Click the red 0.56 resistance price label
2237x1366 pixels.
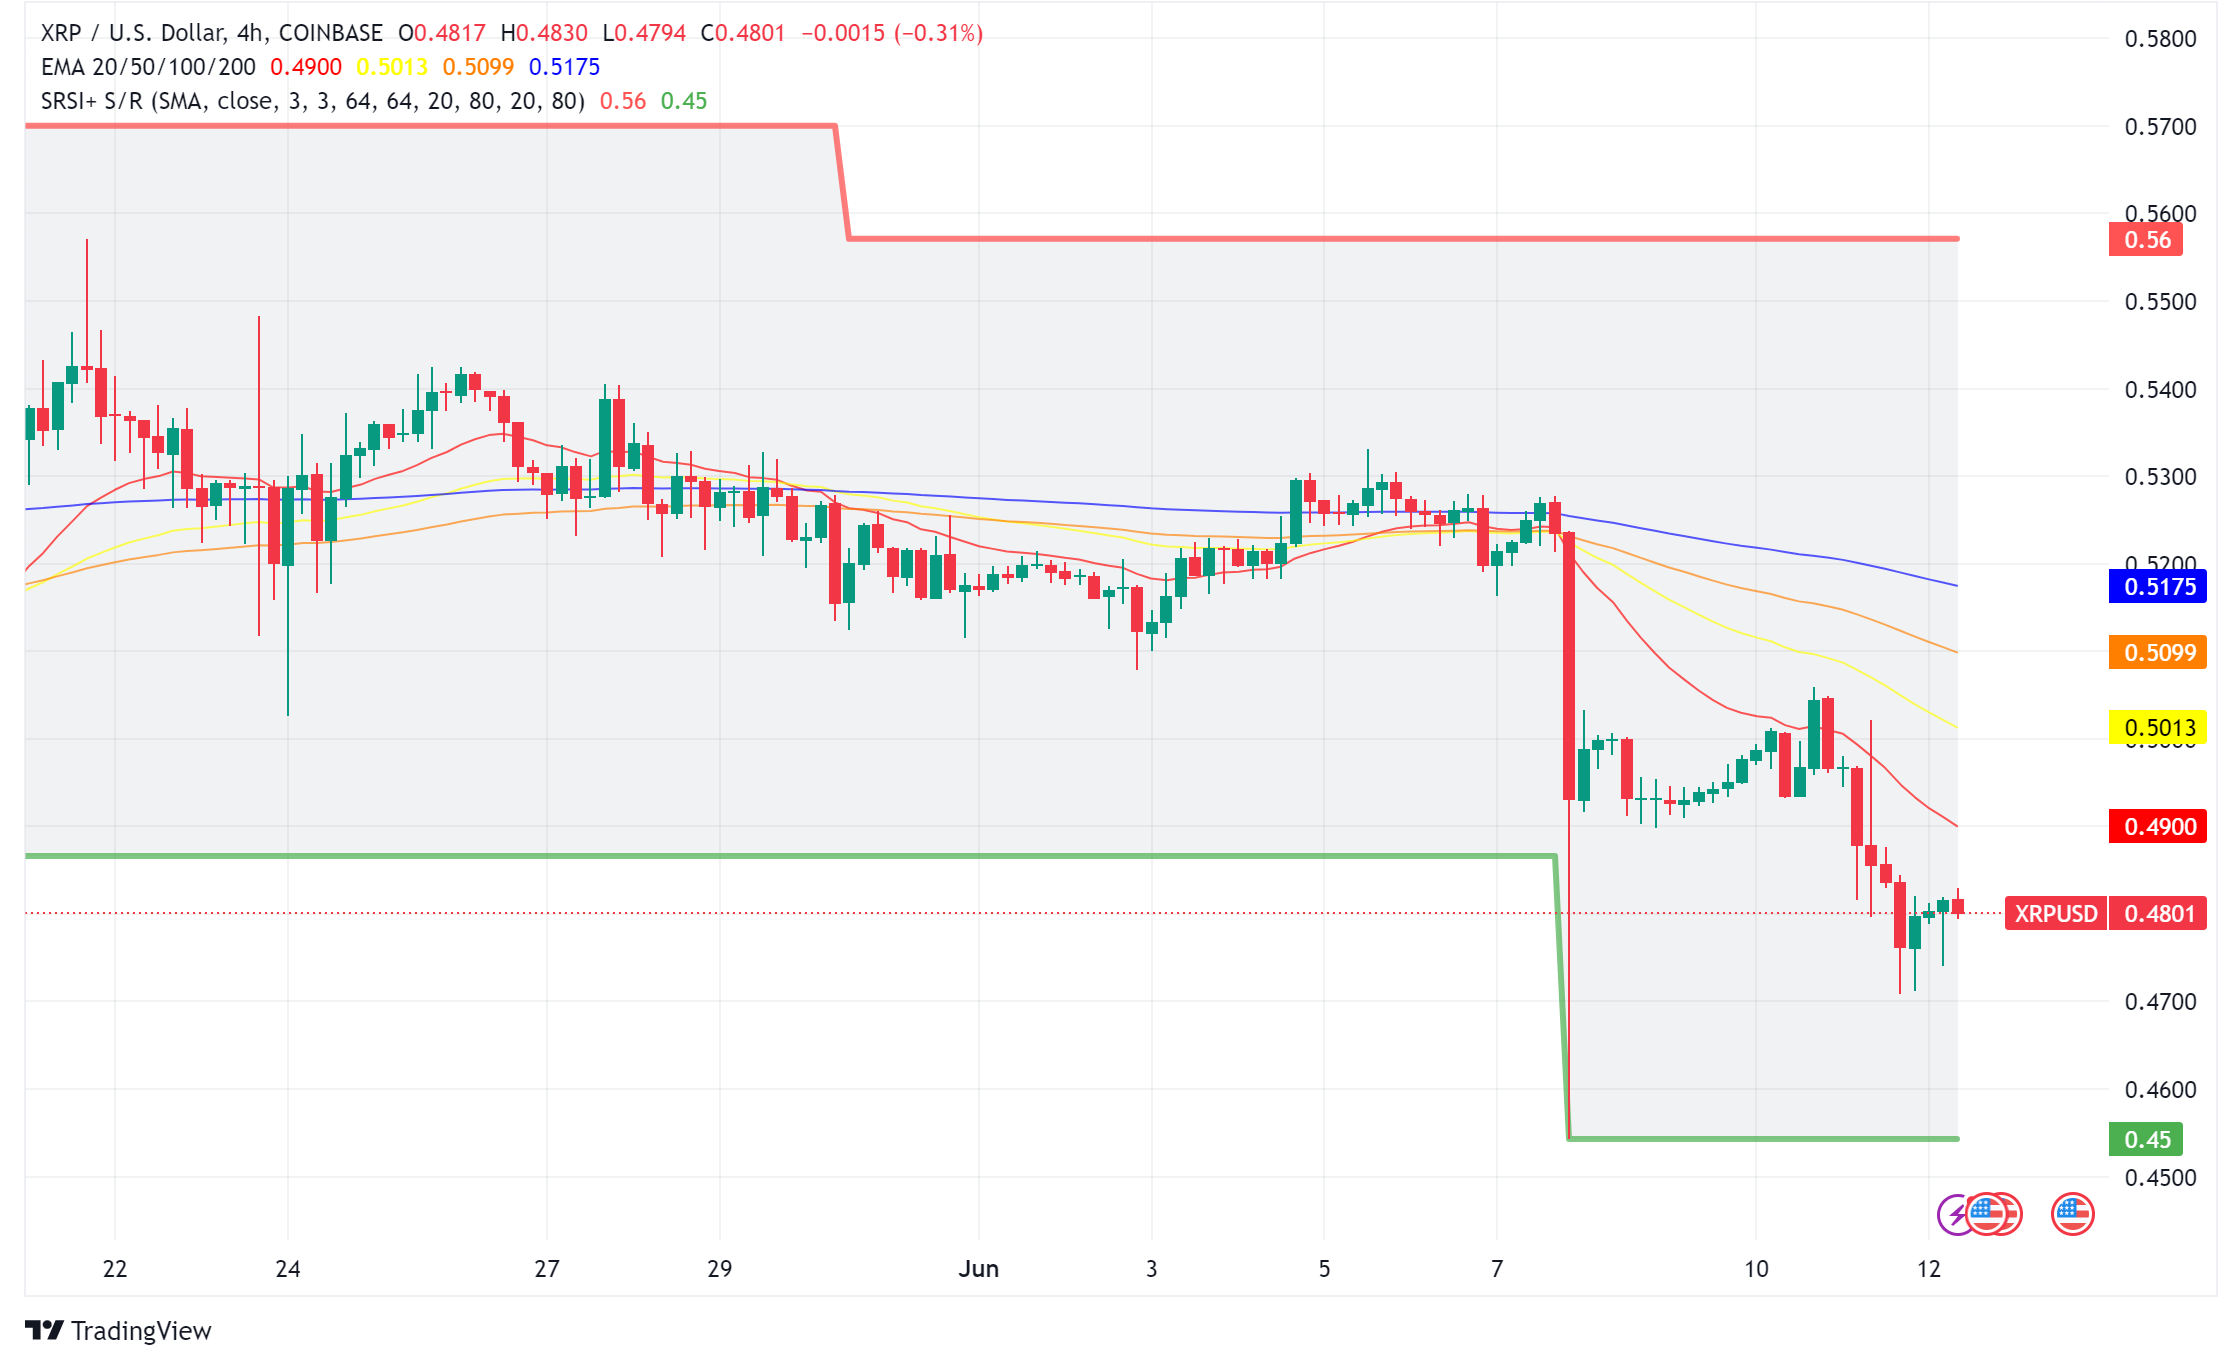pos(2145,240)
